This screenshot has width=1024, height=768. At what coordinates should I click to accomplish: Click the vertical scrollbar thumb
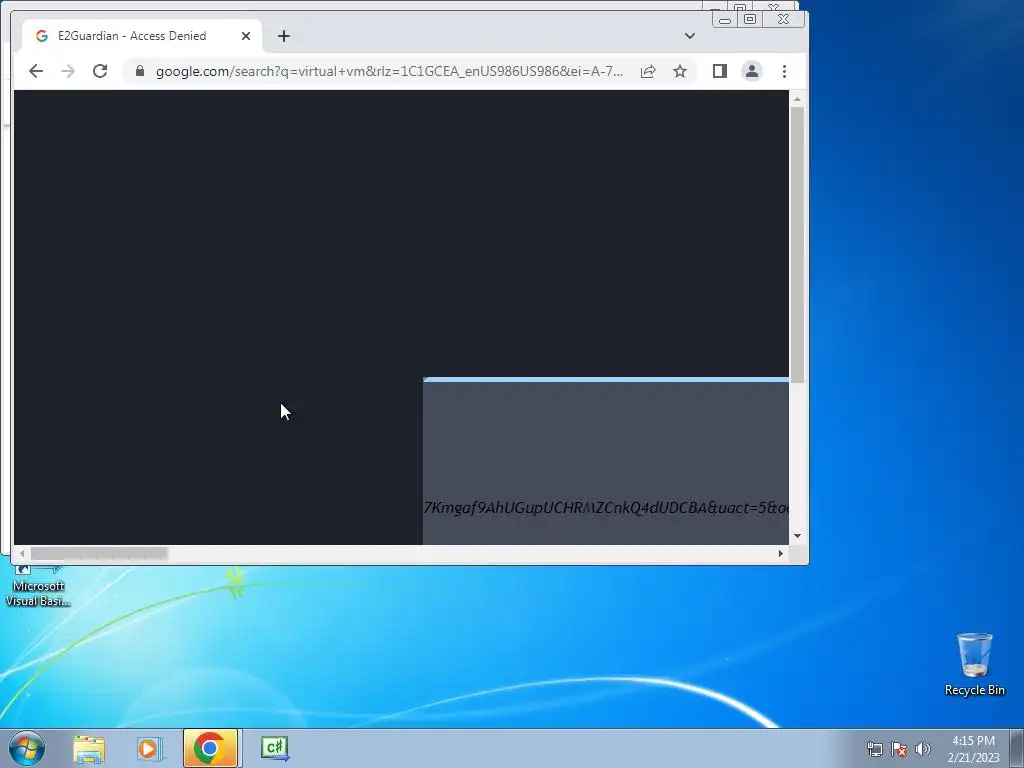(797, 244)
